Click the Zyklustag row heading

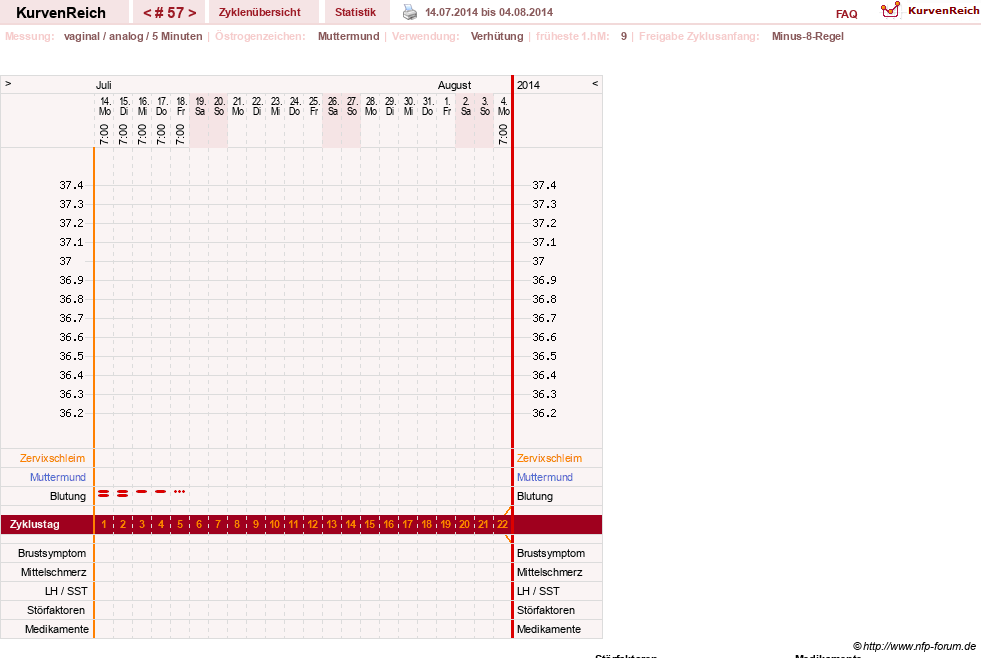[35, 524]
